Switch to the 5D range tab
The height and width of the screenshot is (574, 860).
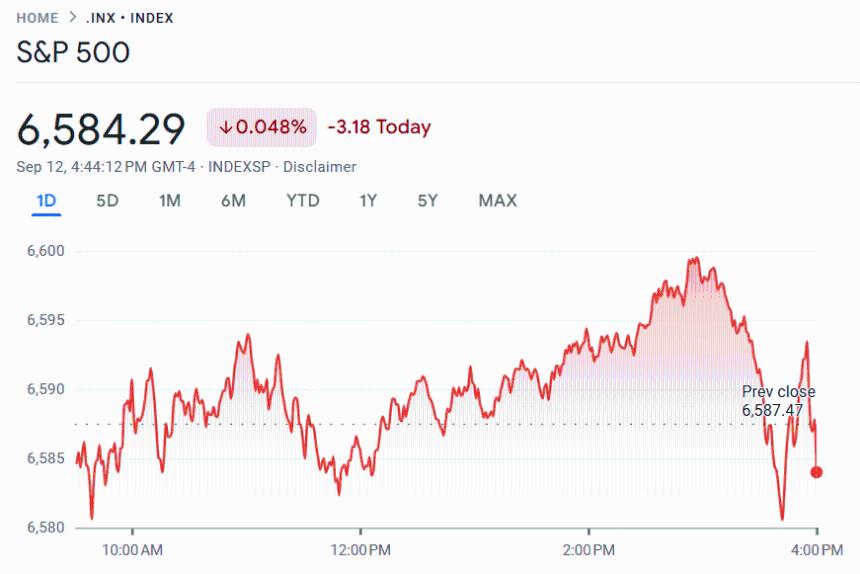point(107,201)
